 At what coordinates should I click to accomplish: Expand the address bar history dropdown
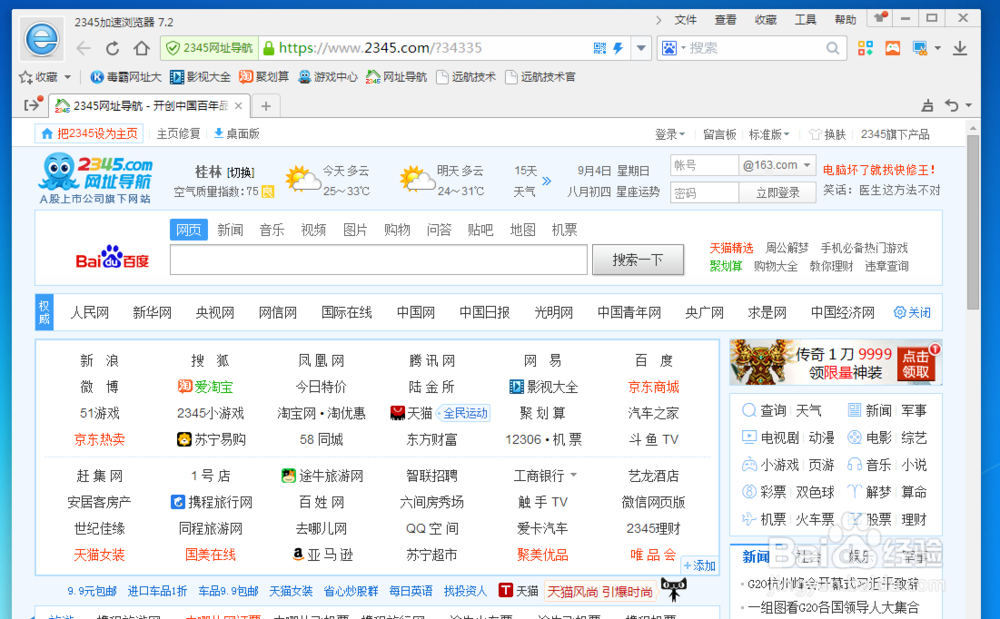(641, 48)
